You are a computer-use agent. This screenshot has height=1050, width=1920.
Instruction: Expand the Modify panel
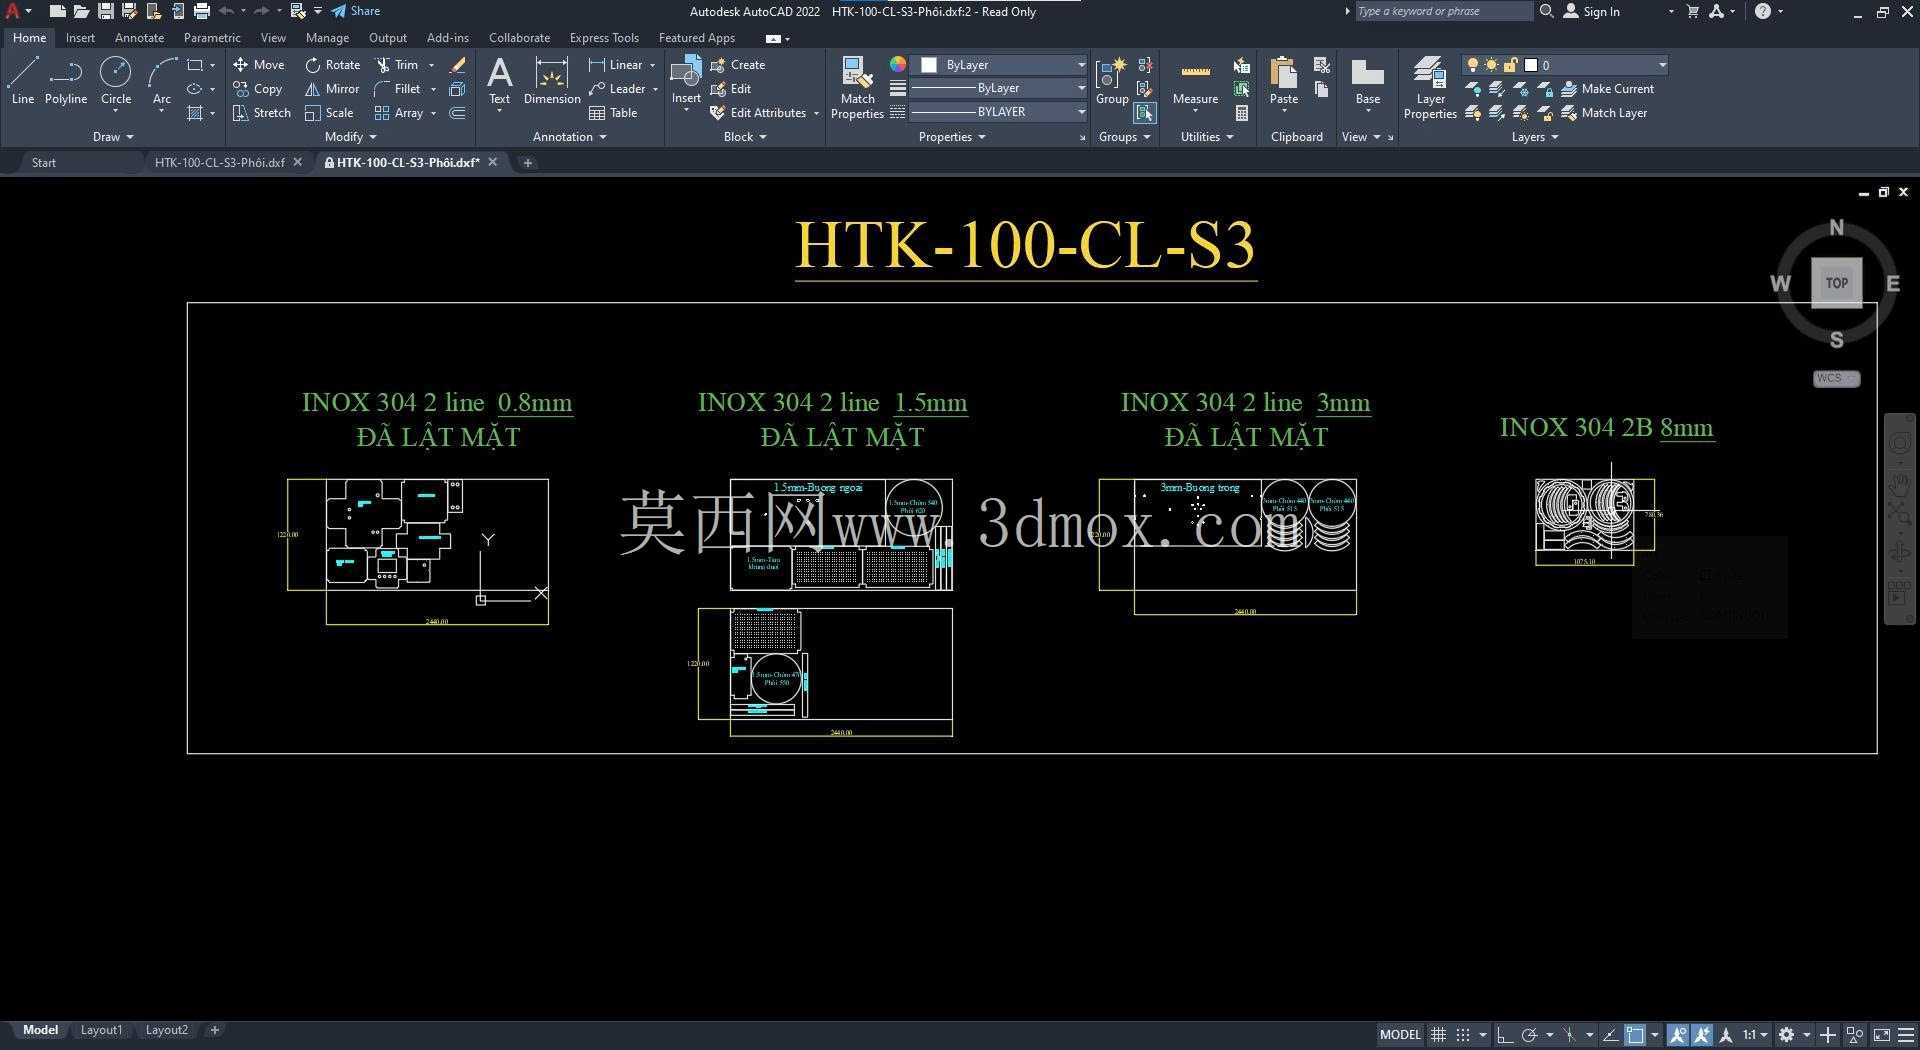click(x=350, y=137)
